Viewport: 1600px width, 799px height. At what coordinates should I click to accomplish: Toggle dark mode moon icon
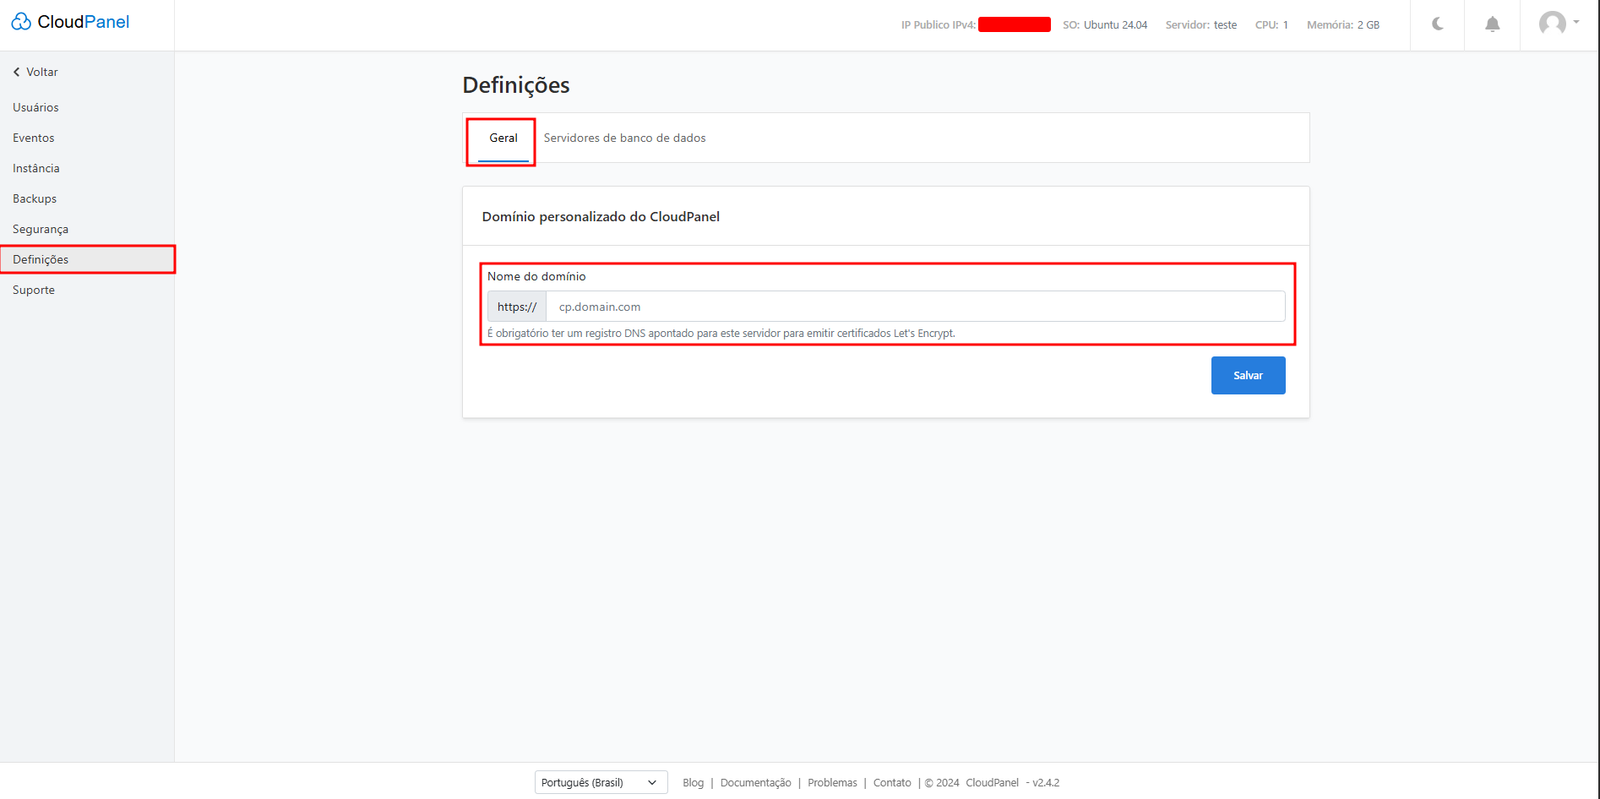[x=1437, y=24]
